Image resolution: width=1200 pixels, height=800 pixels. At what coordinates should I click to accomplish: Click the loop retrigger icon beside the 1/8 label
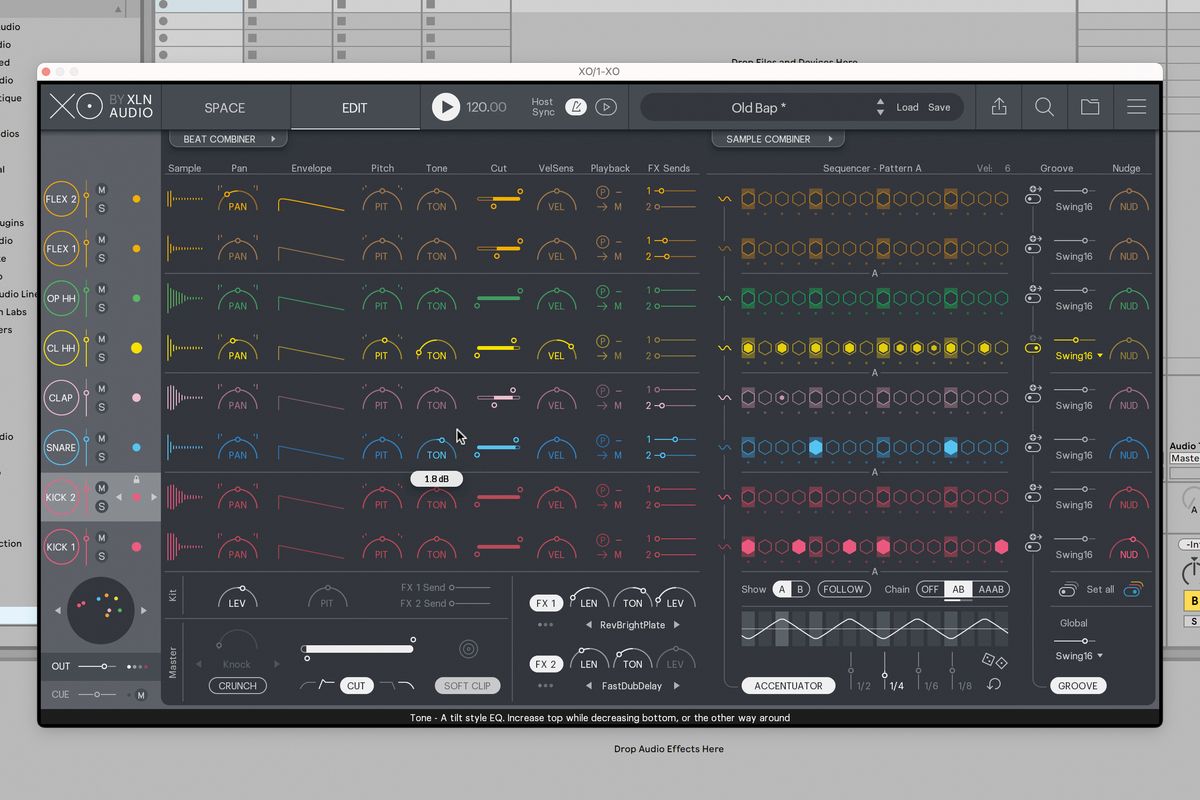[993, 684]
